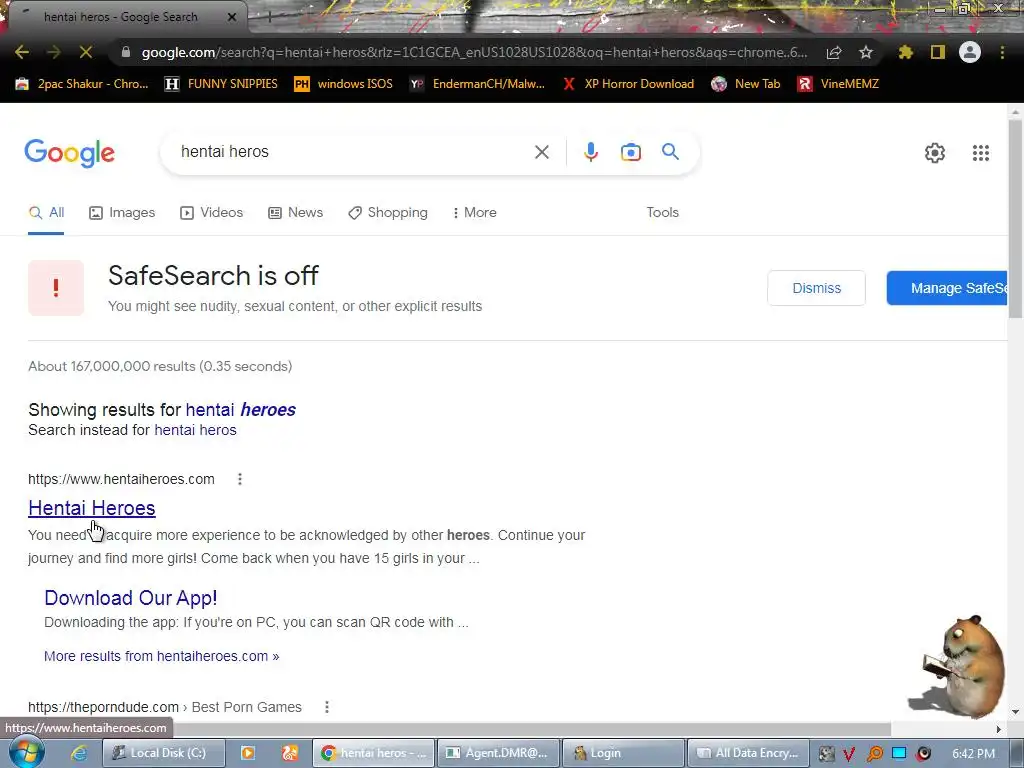Viewport: 1024px width, 768px height.
Task: Click the orange magnifier tray icon
Action: (874, 754)
